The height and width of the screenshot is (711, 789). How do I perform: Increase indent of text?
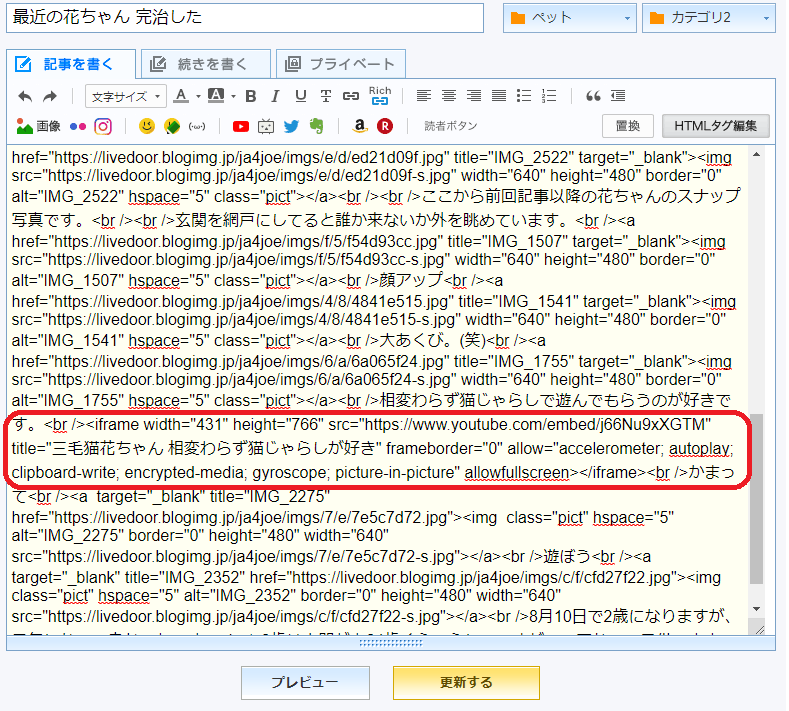tap(618, 96)
